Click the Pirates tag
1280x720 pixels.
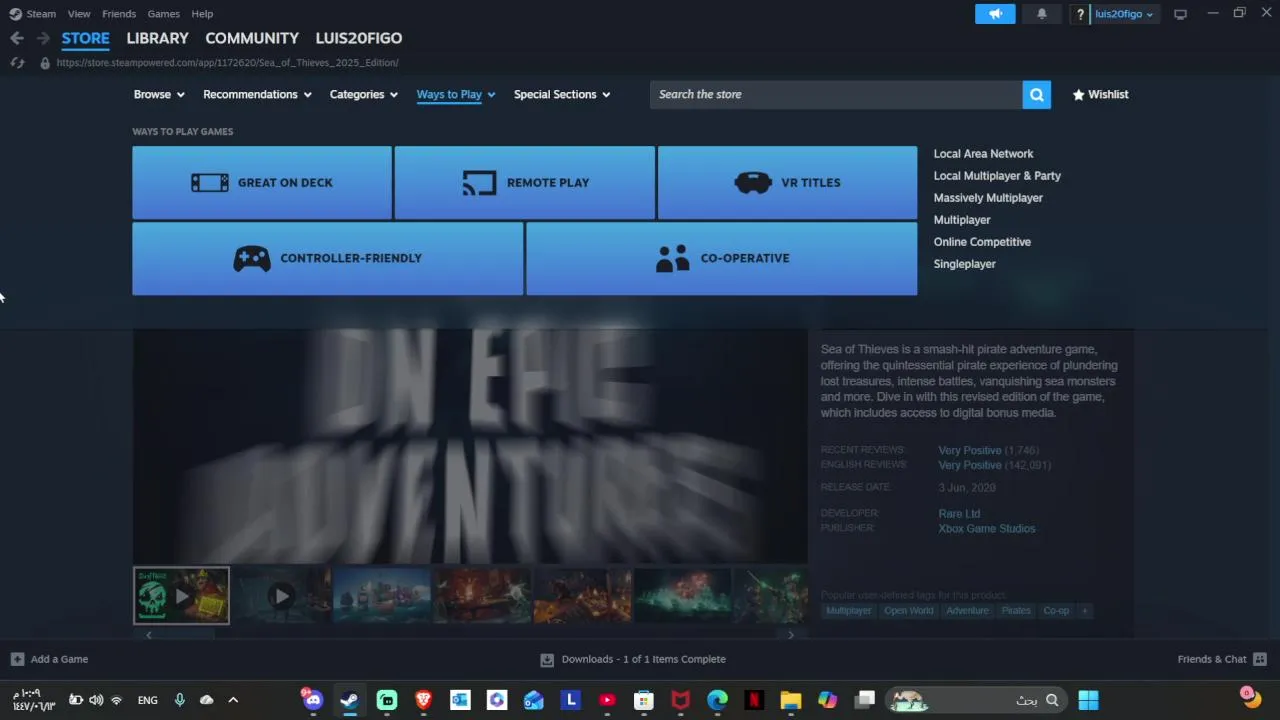pos(1016,611)
